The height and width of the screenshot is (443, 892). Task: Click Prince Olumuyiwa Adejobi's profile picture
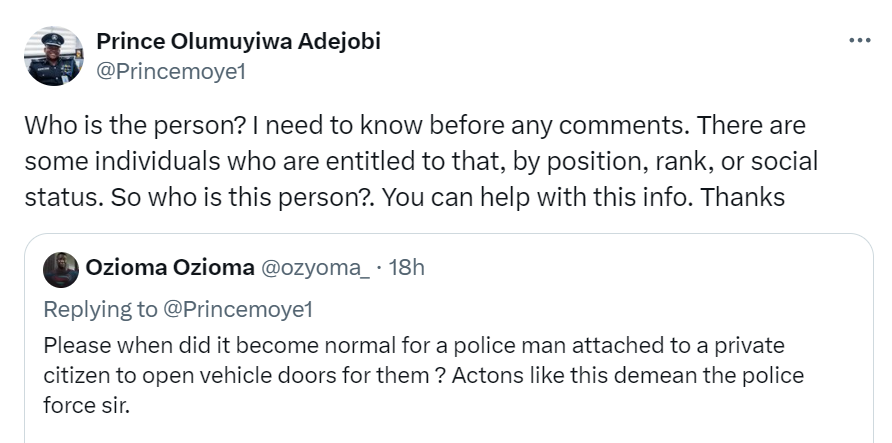coord(54,56)
